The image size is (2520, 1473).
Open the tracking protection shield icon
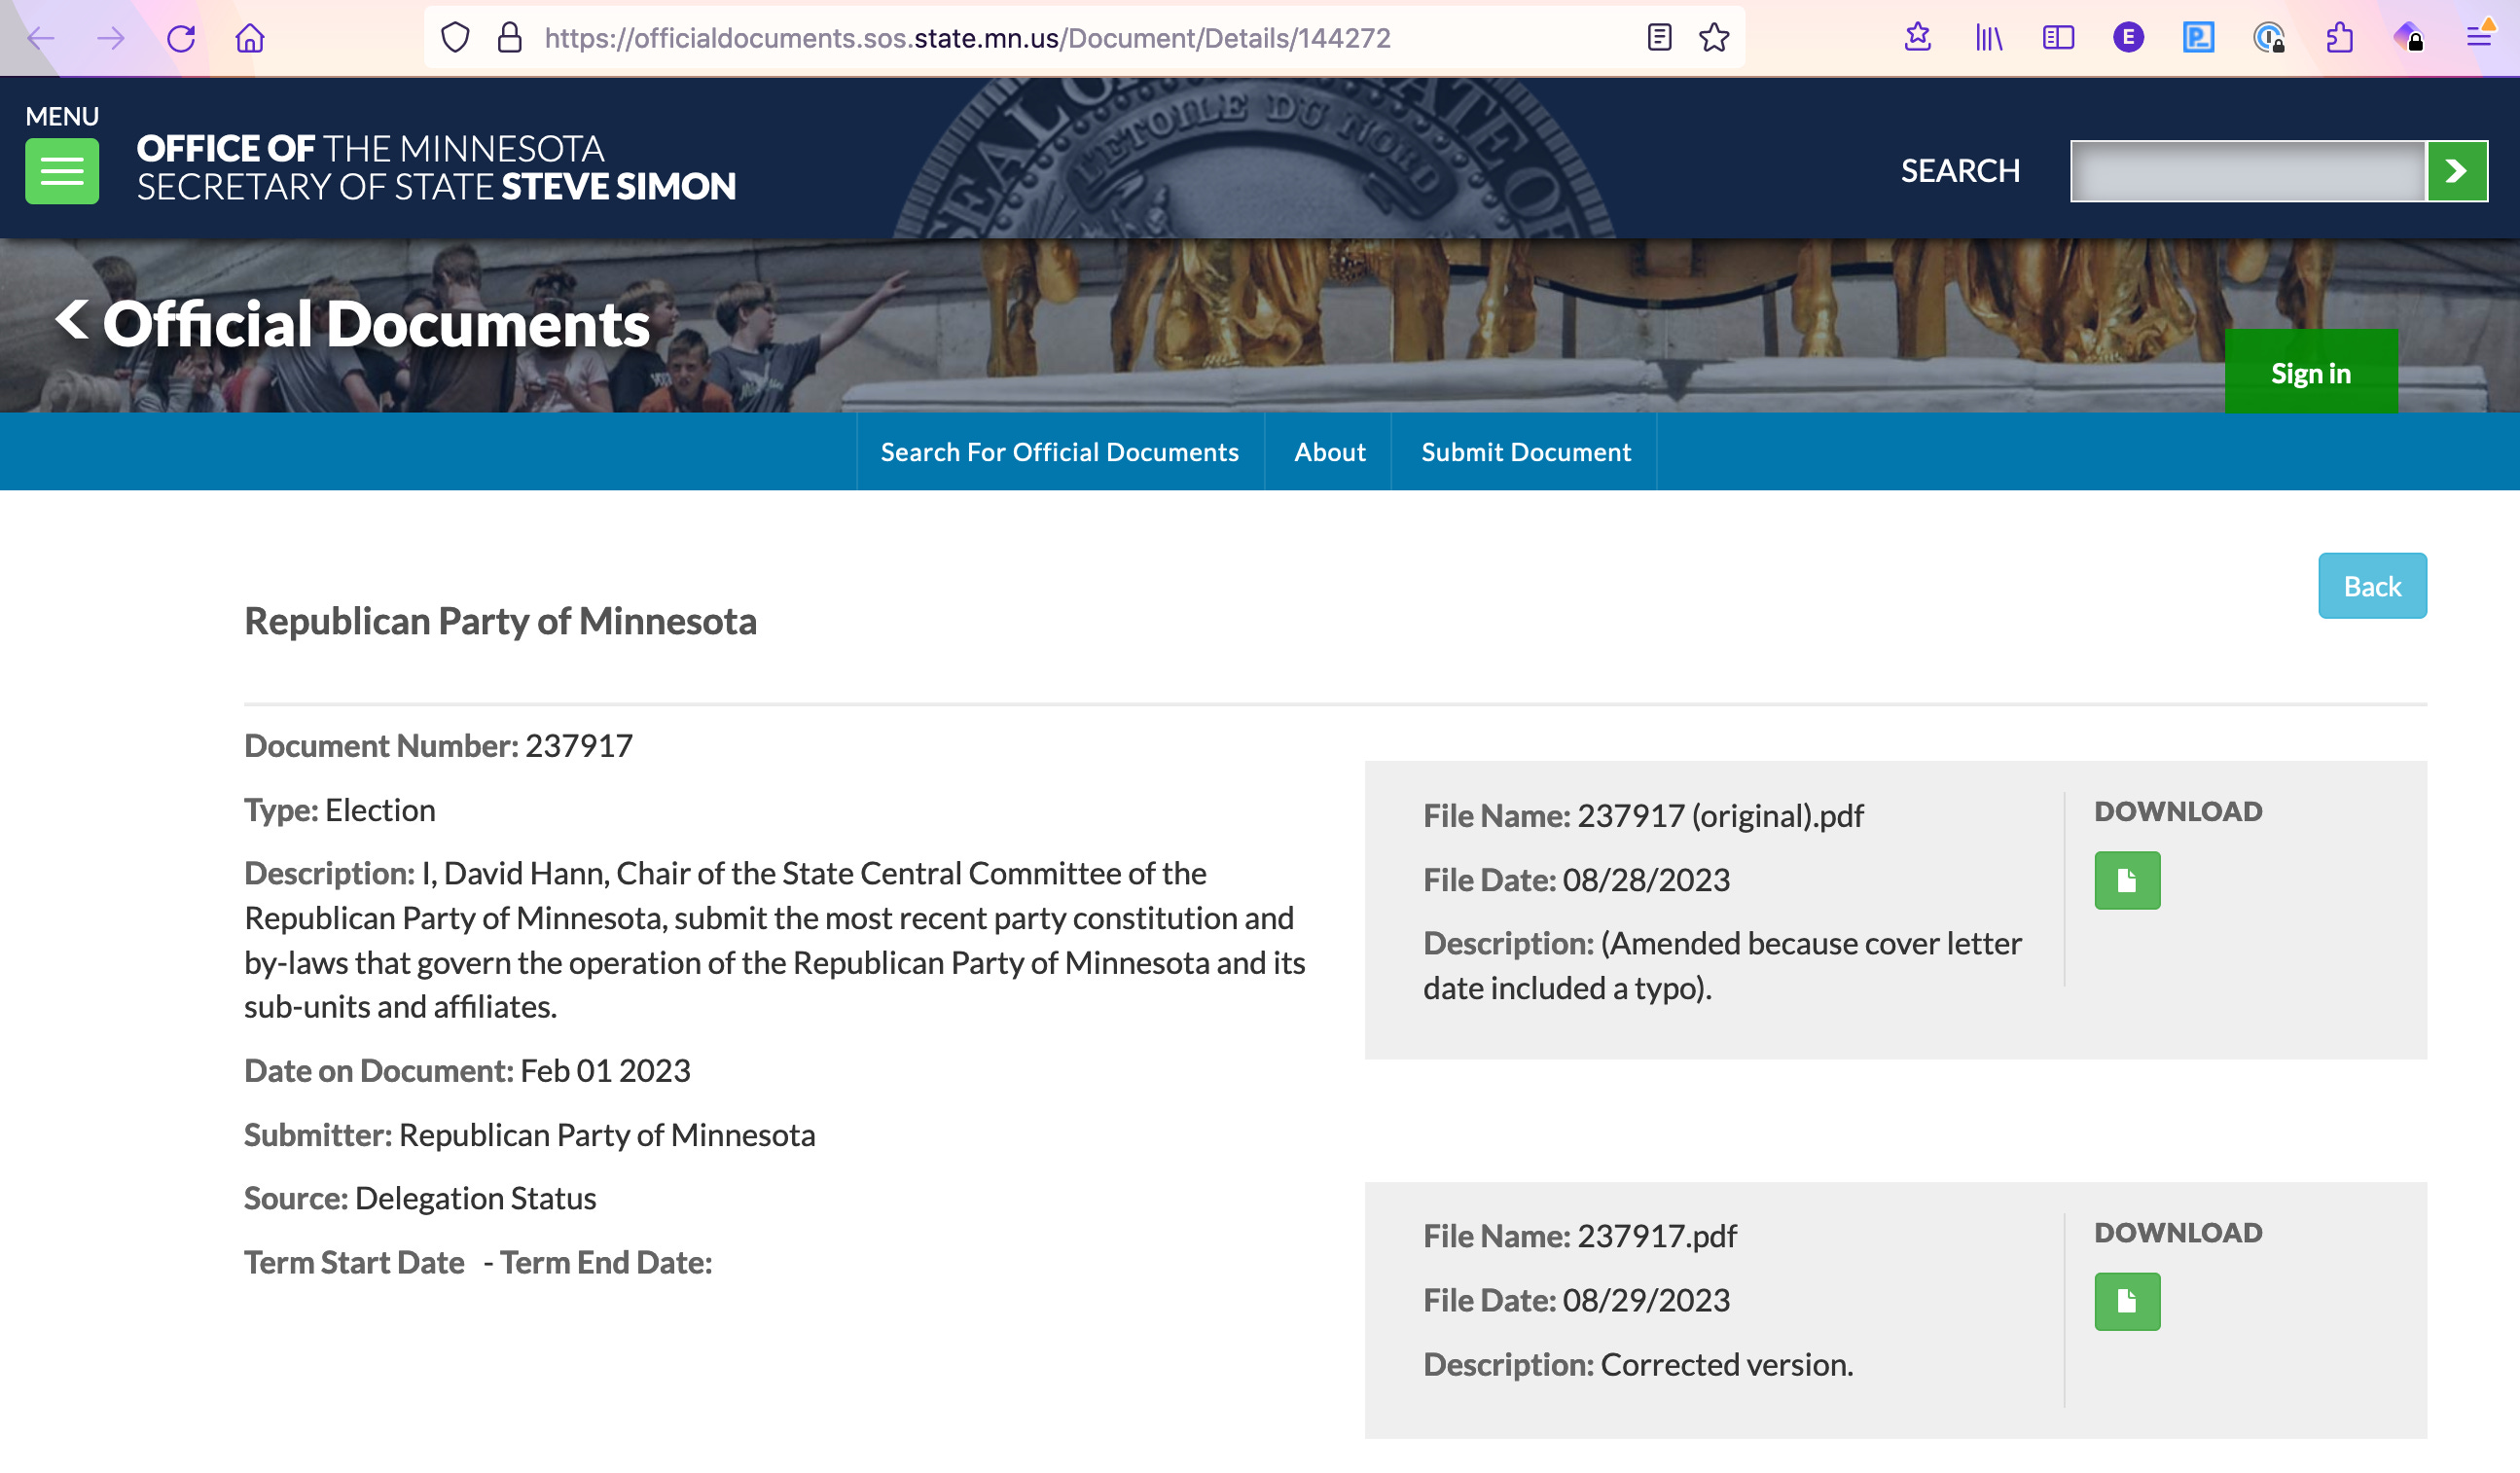(x=455, y=38)
